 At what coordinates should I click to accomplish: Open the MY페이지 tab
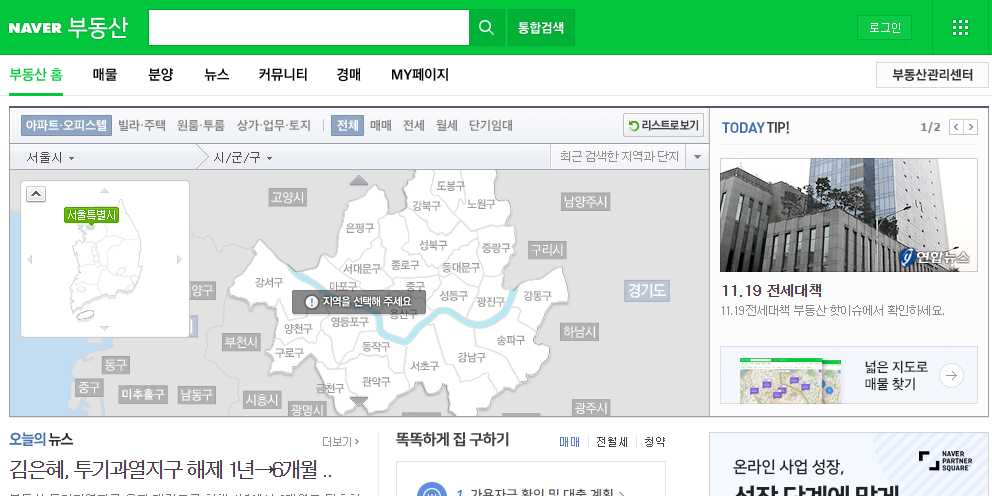tap(419, 75)
